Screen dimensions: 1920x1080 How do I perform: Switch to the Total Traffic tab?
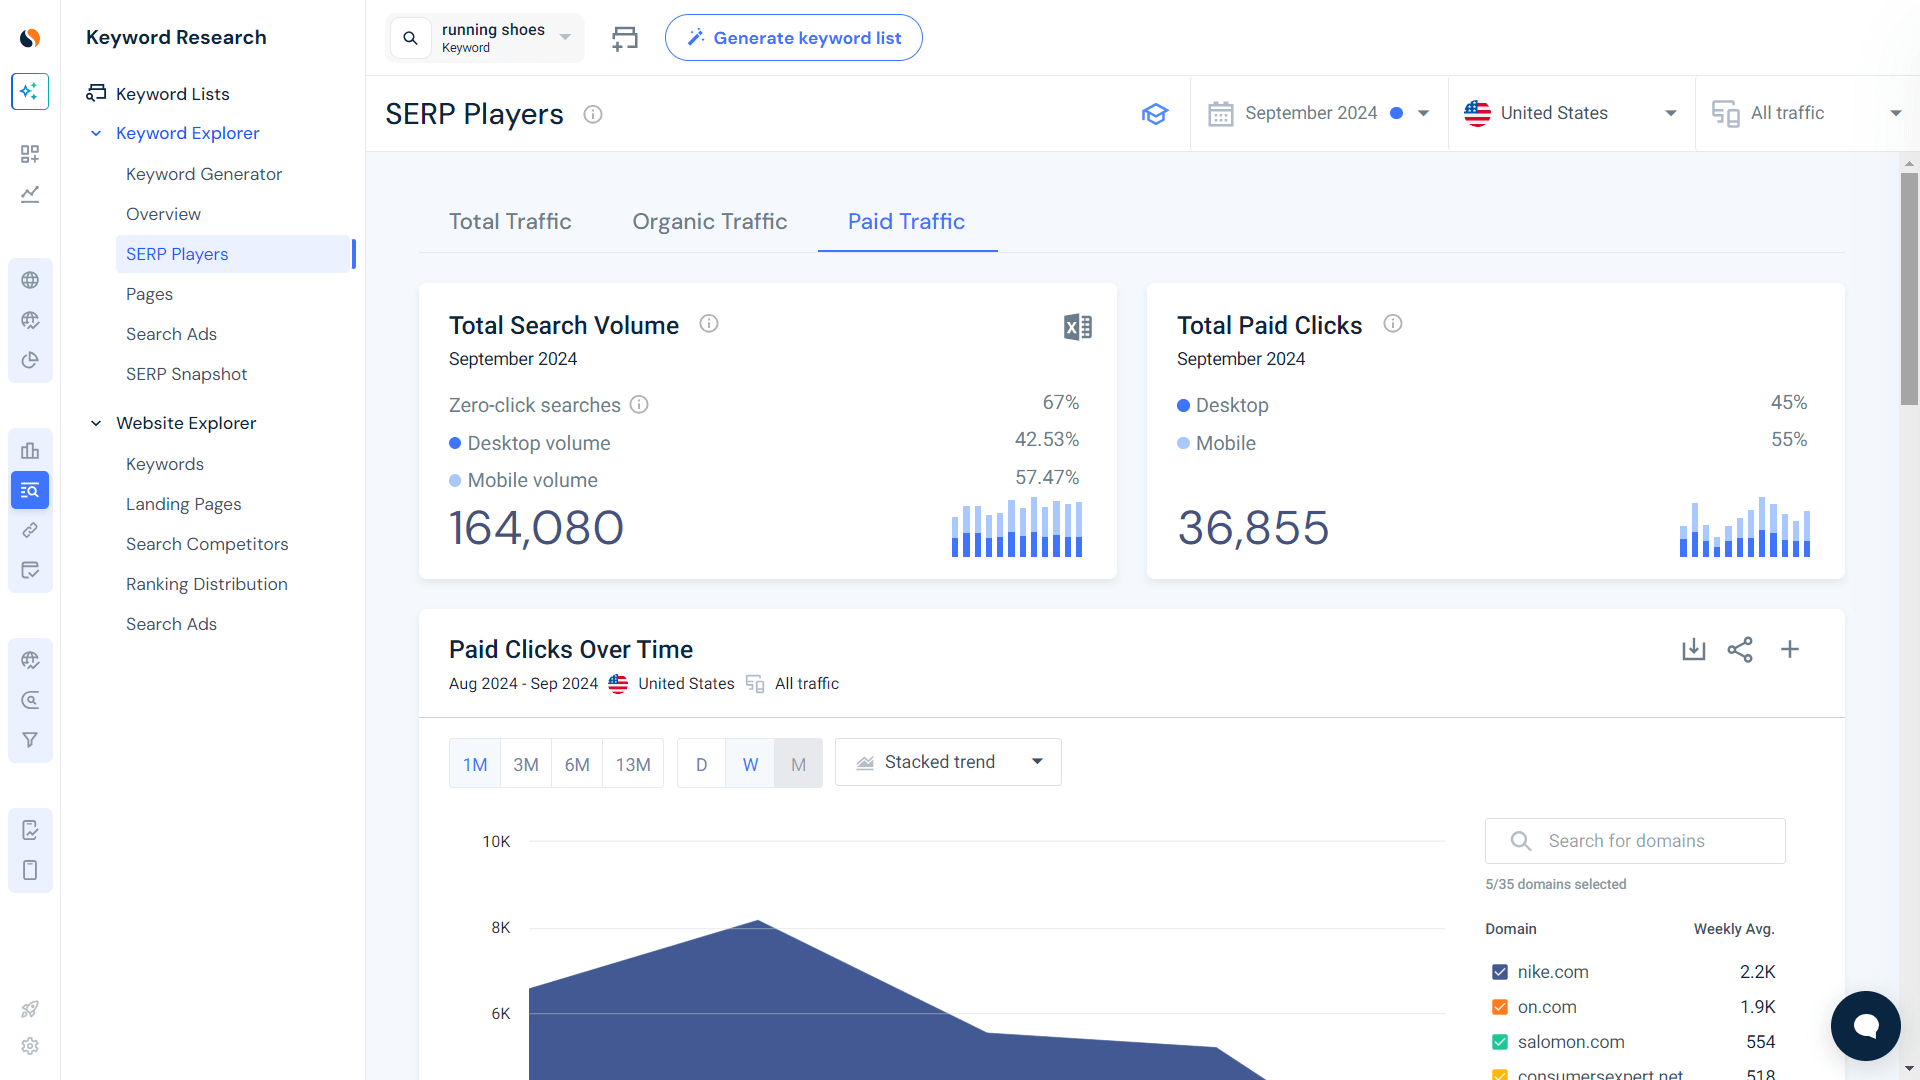pos(510,222)
